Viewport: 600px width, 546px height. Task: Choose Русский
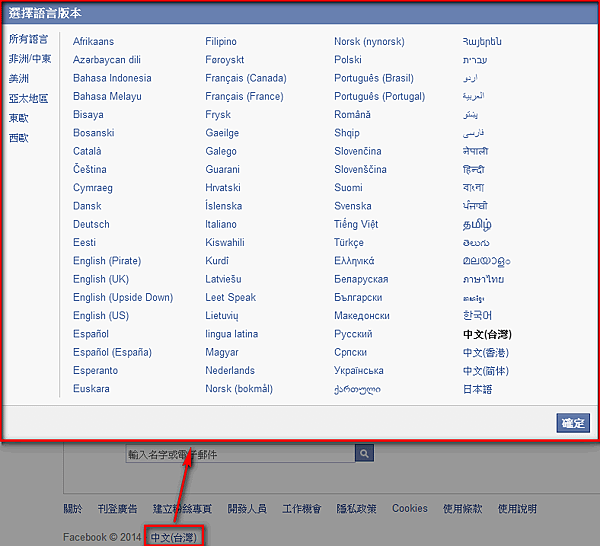tap(353, 334)
